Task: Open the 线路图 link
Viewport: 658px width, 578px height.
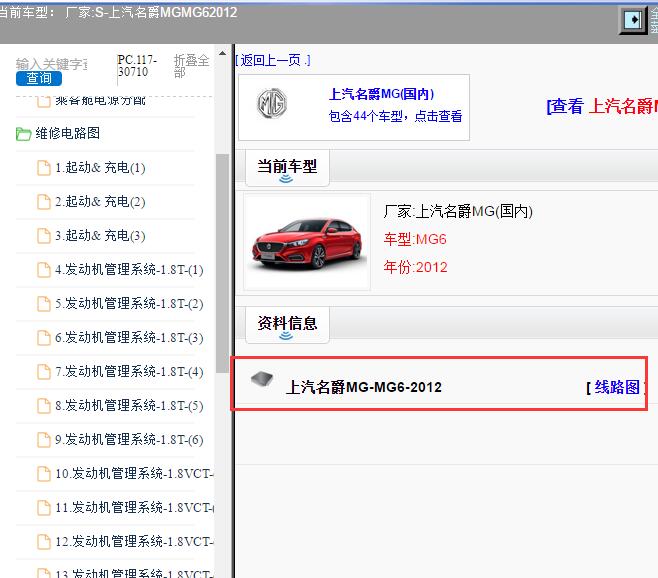Action: (616, 387)
